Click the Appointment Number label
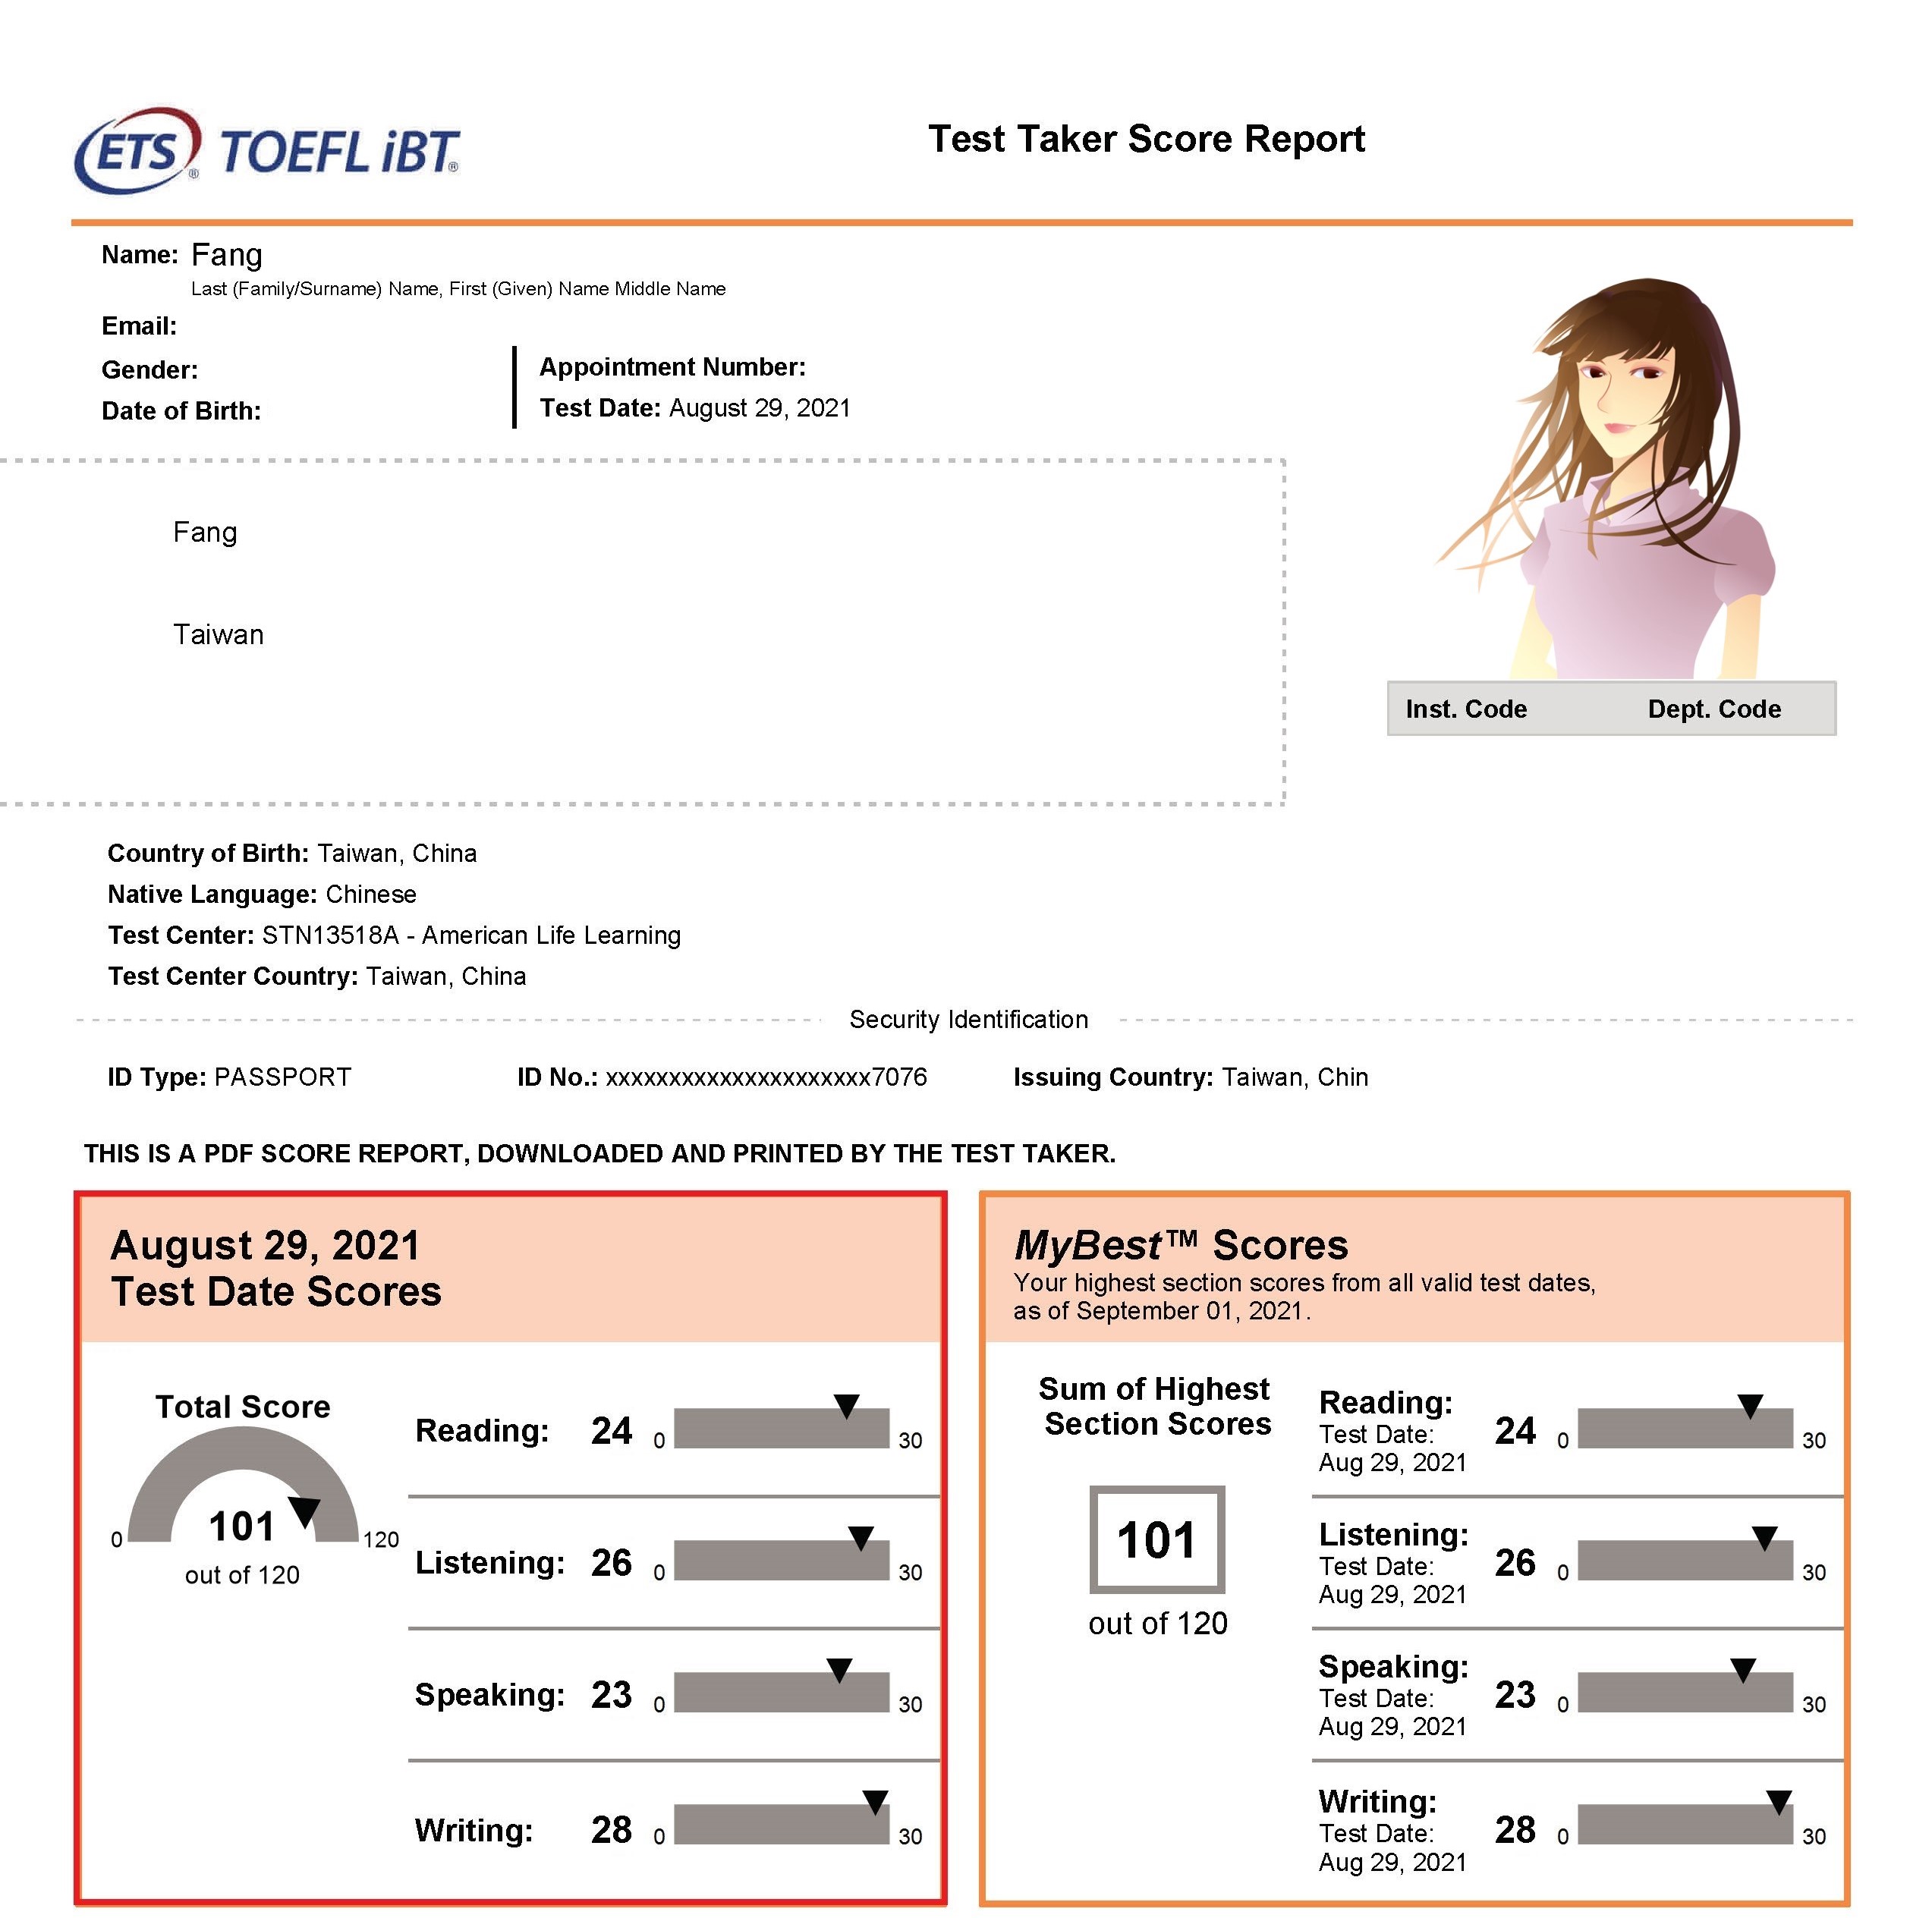 point(673,367)
